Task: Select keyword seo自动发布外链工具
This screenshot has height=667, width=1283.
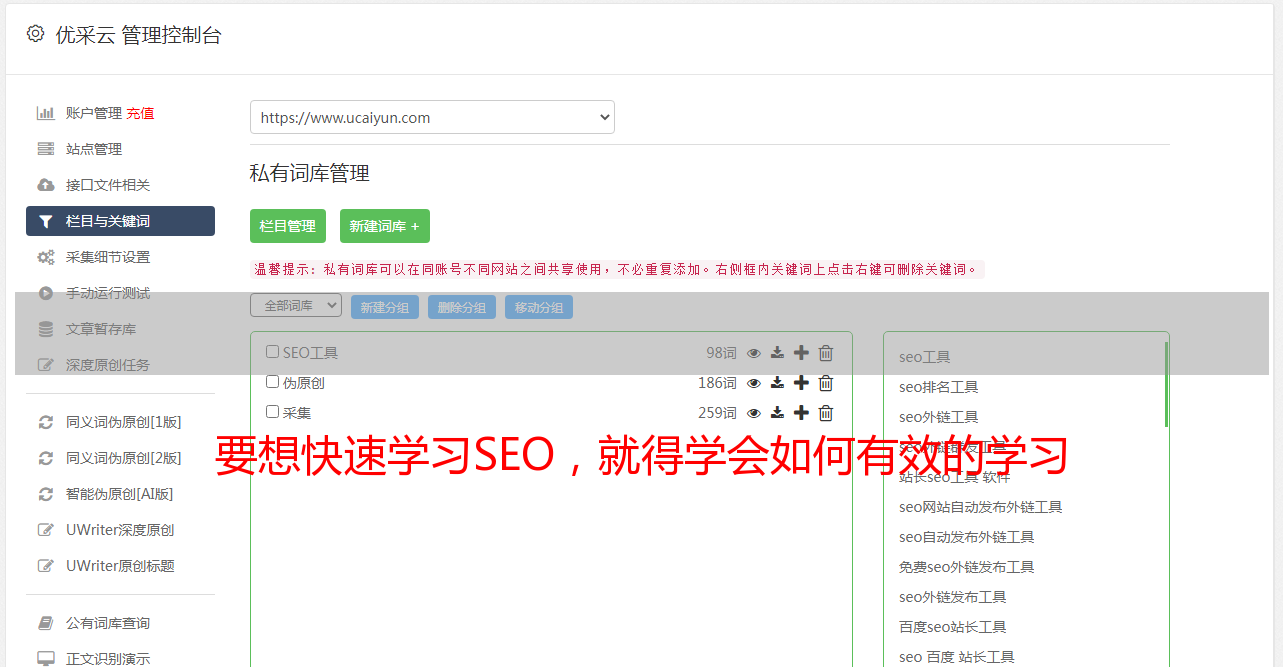Action: click(967, 537)
